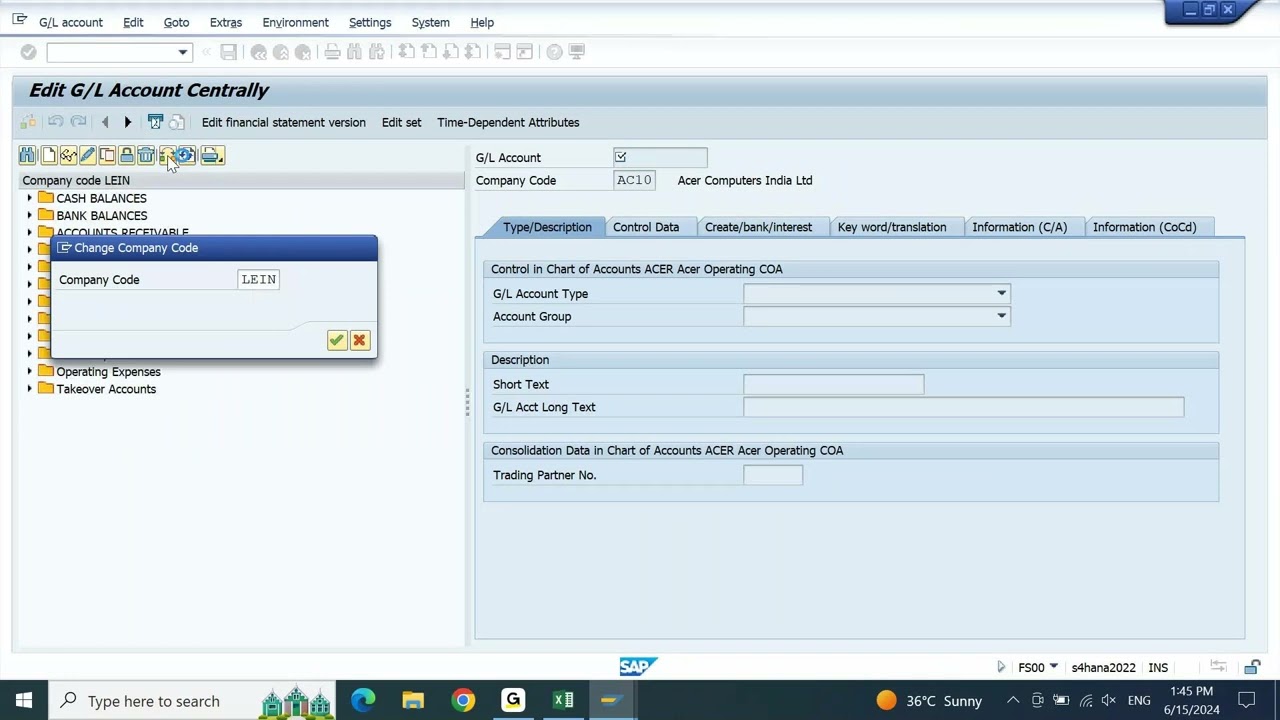Image resolution: width=1280 pixels, height=720 pixels.
Task: Open the G/L Account Type dropdown
Action: (x=1001, y=293)
